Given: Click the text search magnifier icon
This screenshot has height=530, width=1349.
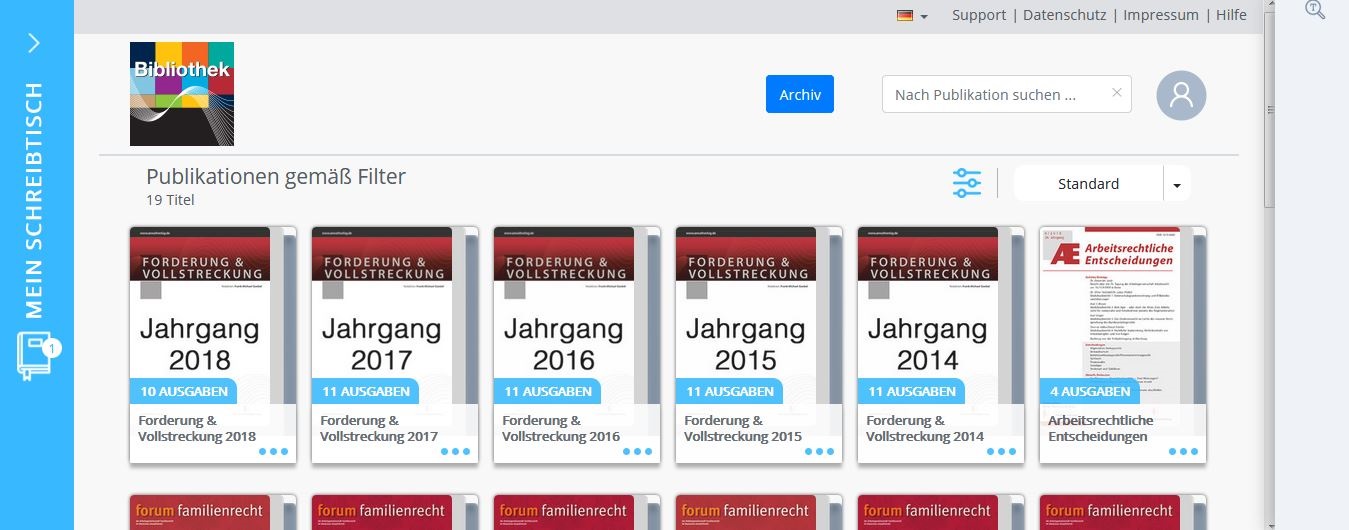Looking at the screenshot, I should coord(1315,10).
